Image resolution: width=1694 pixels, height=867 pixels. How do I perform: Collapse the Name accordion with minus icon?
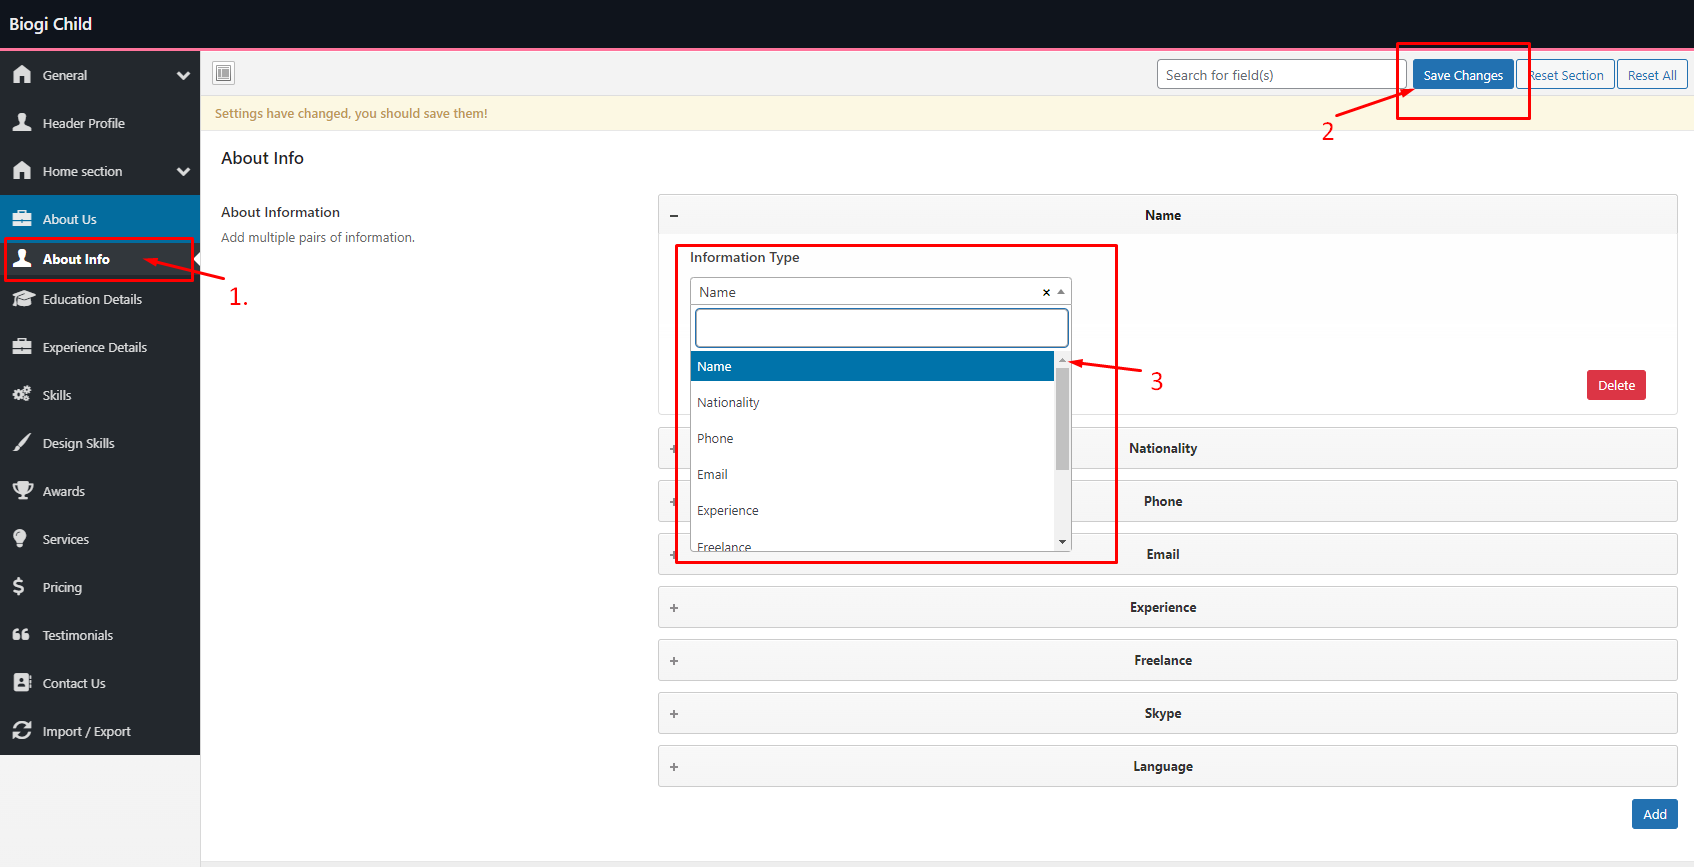coord(674,215)
